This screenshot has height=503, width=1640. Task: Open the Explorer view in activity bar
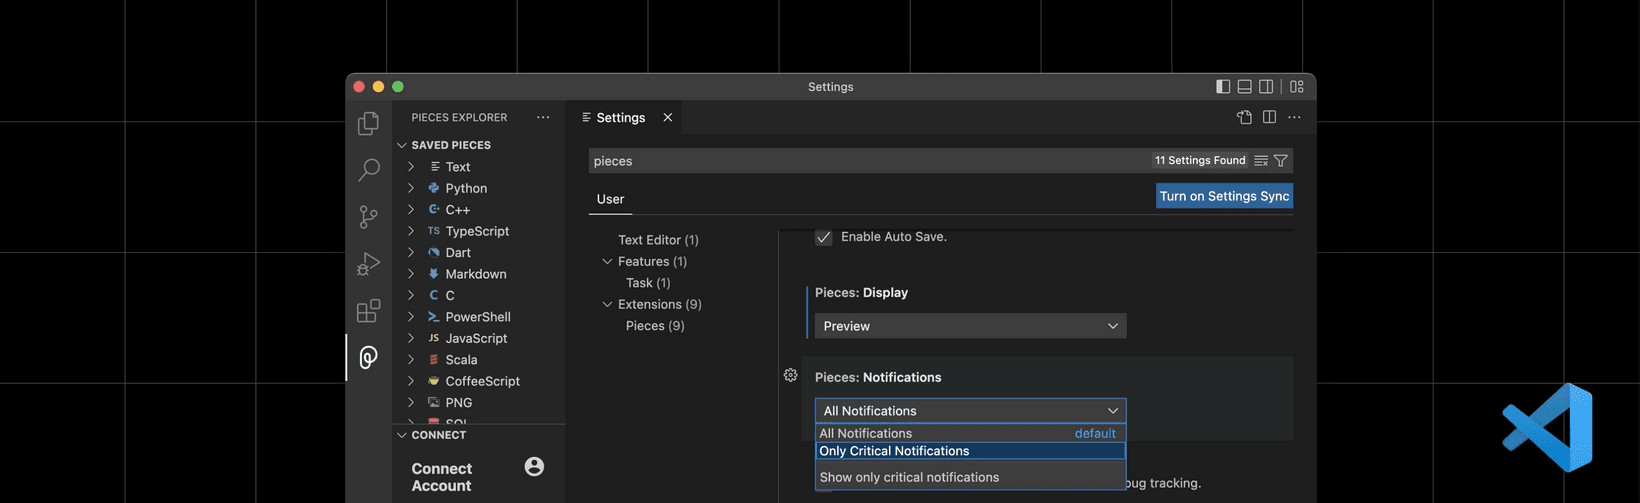point(368,123)
